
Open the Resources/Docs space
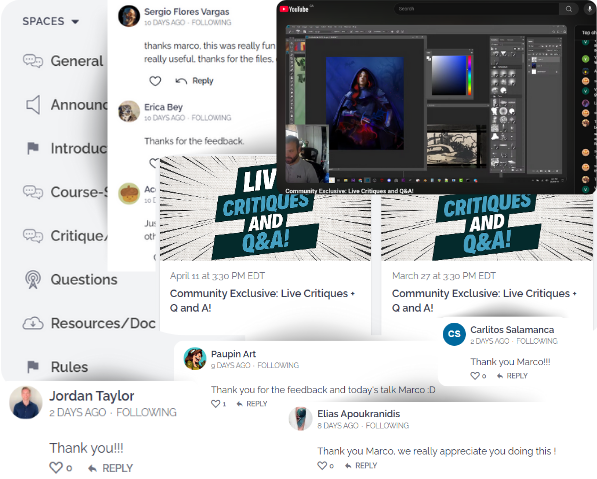pyautogui.click(x=103, y=323)
